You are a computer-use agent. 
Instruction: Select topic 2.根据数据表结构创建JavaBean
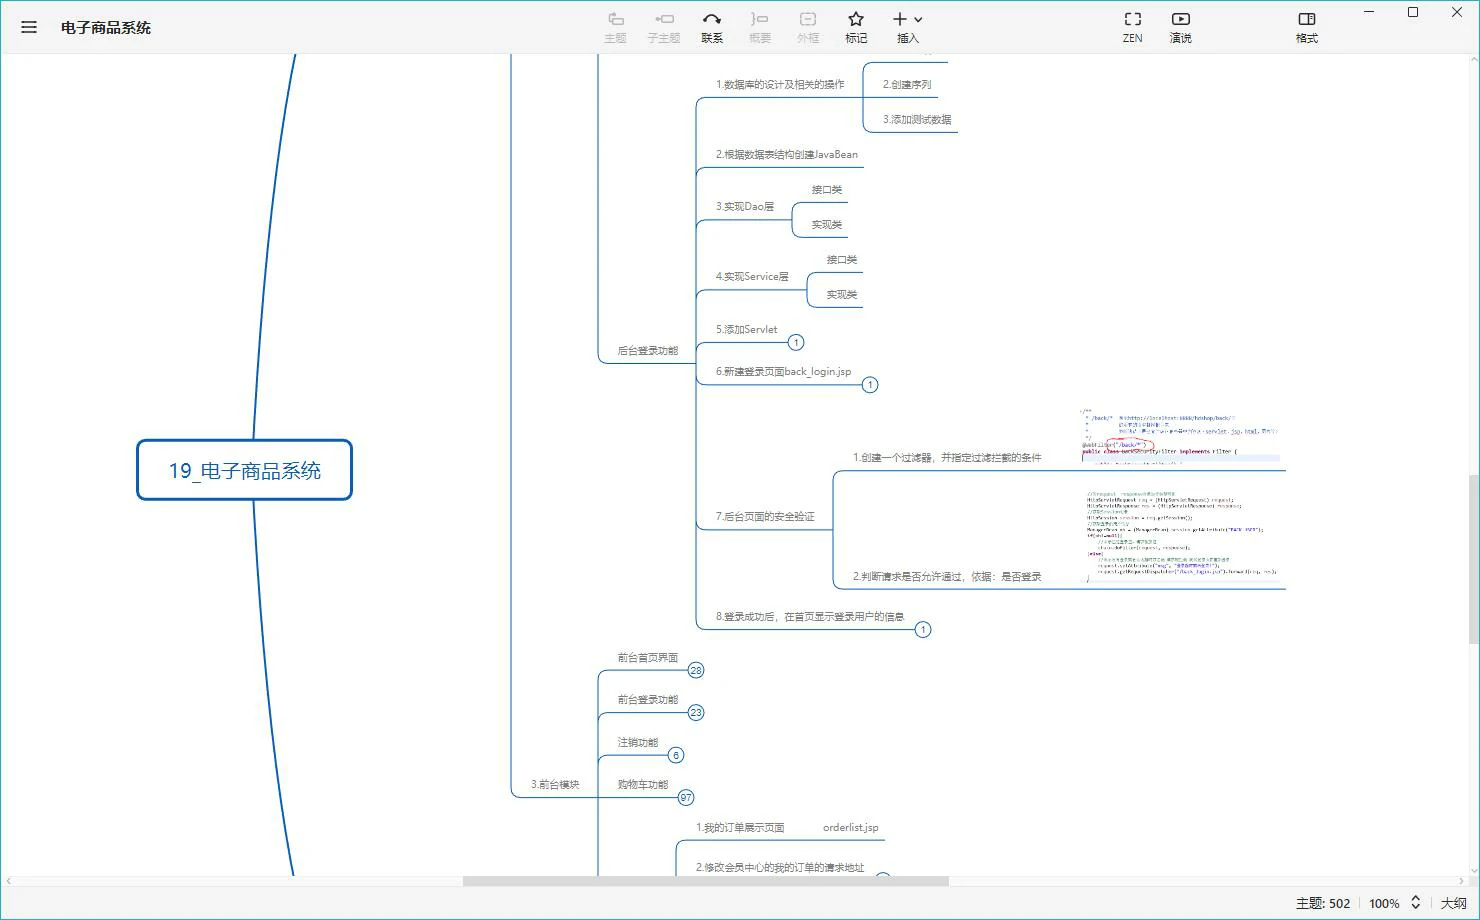(x=787, y=155)
